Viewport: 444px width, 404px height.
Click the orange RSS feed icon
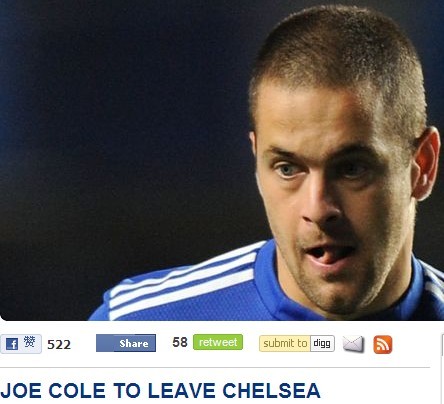coord(383,344)
